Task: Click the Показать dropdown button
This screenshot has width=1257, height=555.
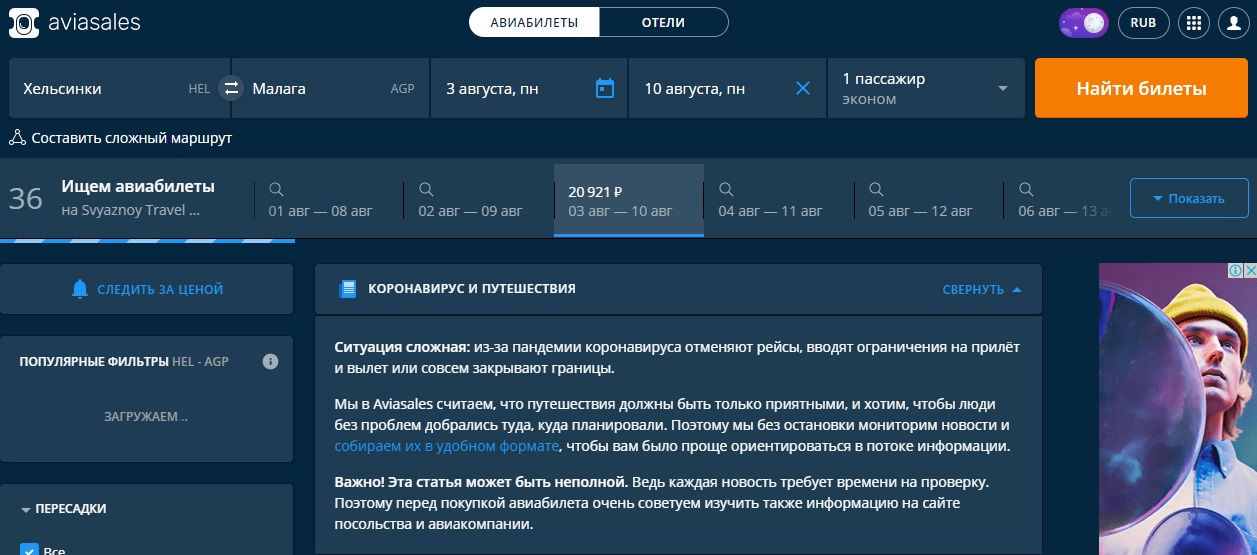Action: (1189, 198)
